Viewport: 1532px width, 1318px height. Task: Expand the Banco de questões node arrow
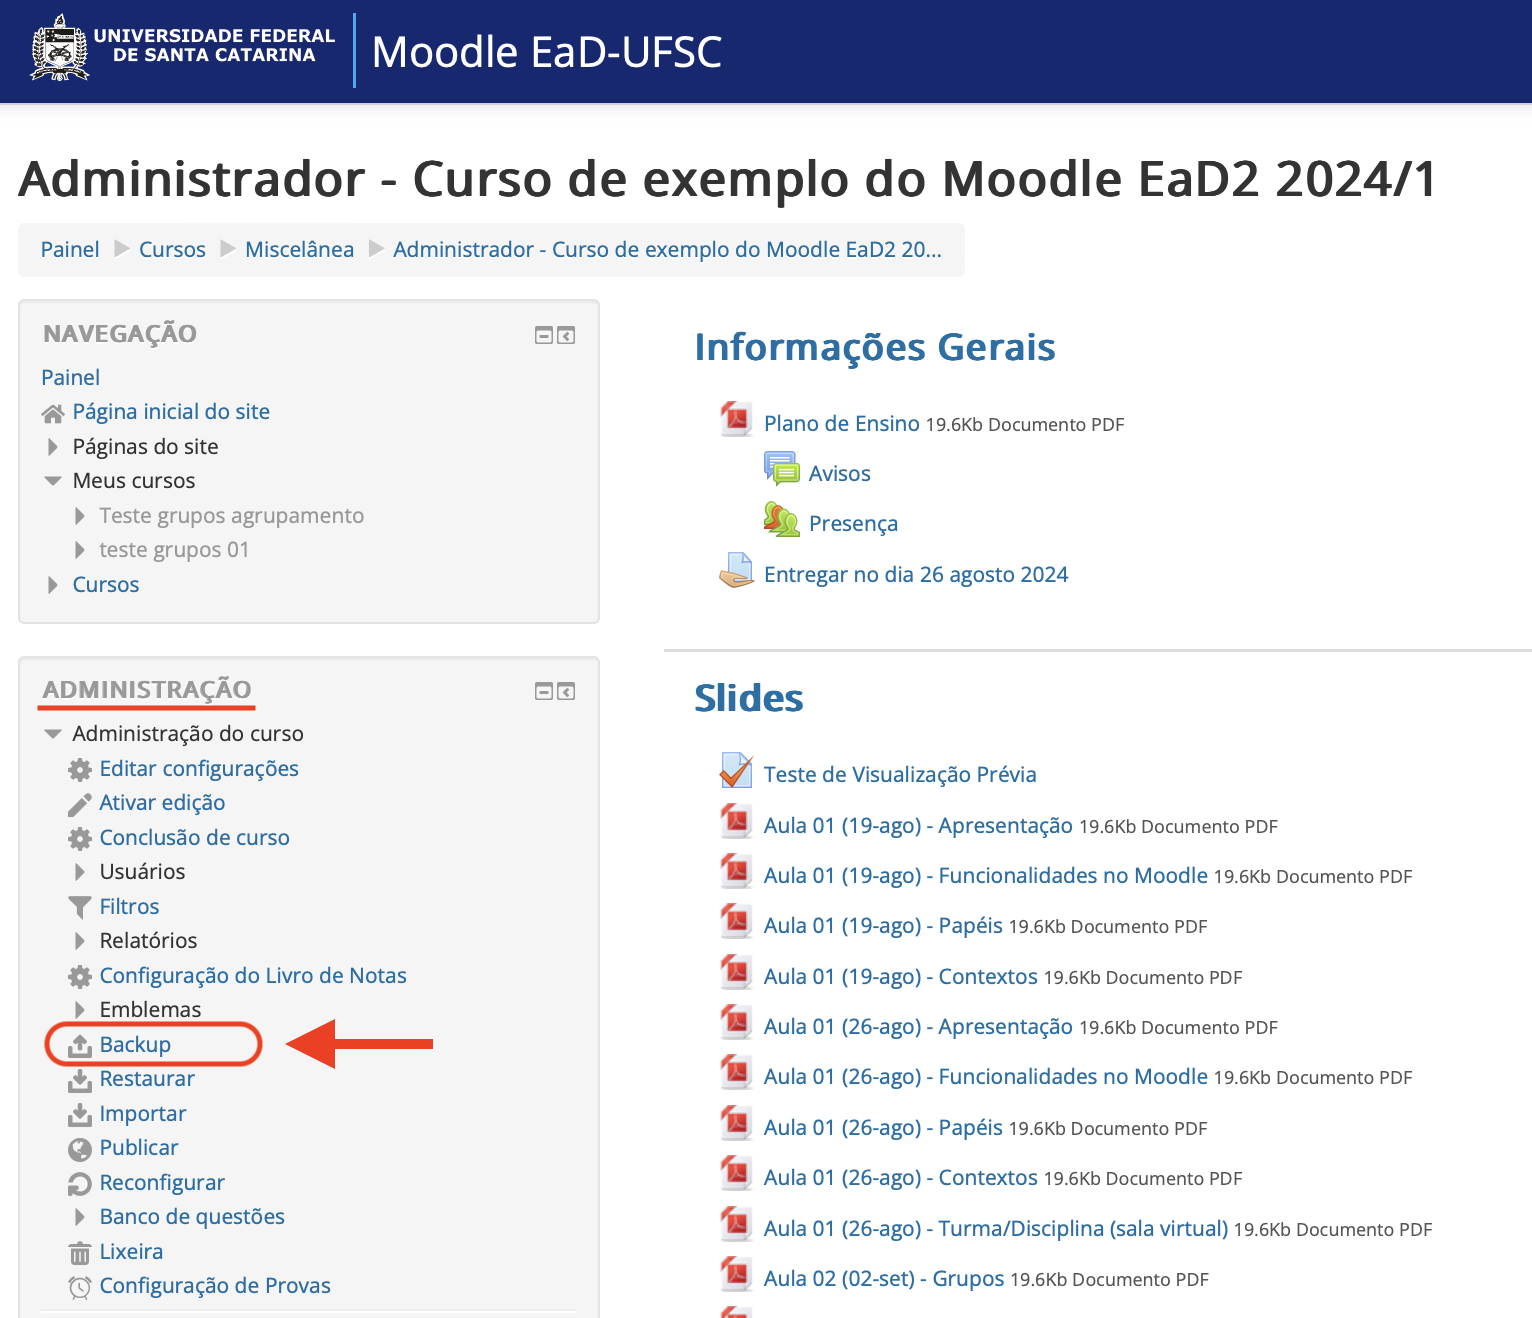(x=80, y=1217)
